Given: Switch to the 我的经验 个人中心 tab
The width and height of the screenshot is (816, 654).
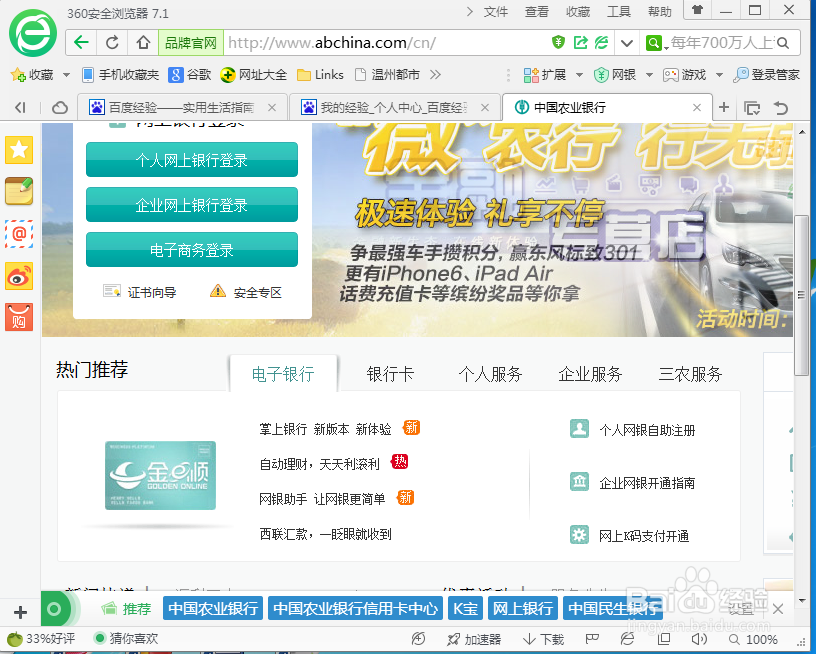Looking at the screenshot, I should click(x=394, y=108).
